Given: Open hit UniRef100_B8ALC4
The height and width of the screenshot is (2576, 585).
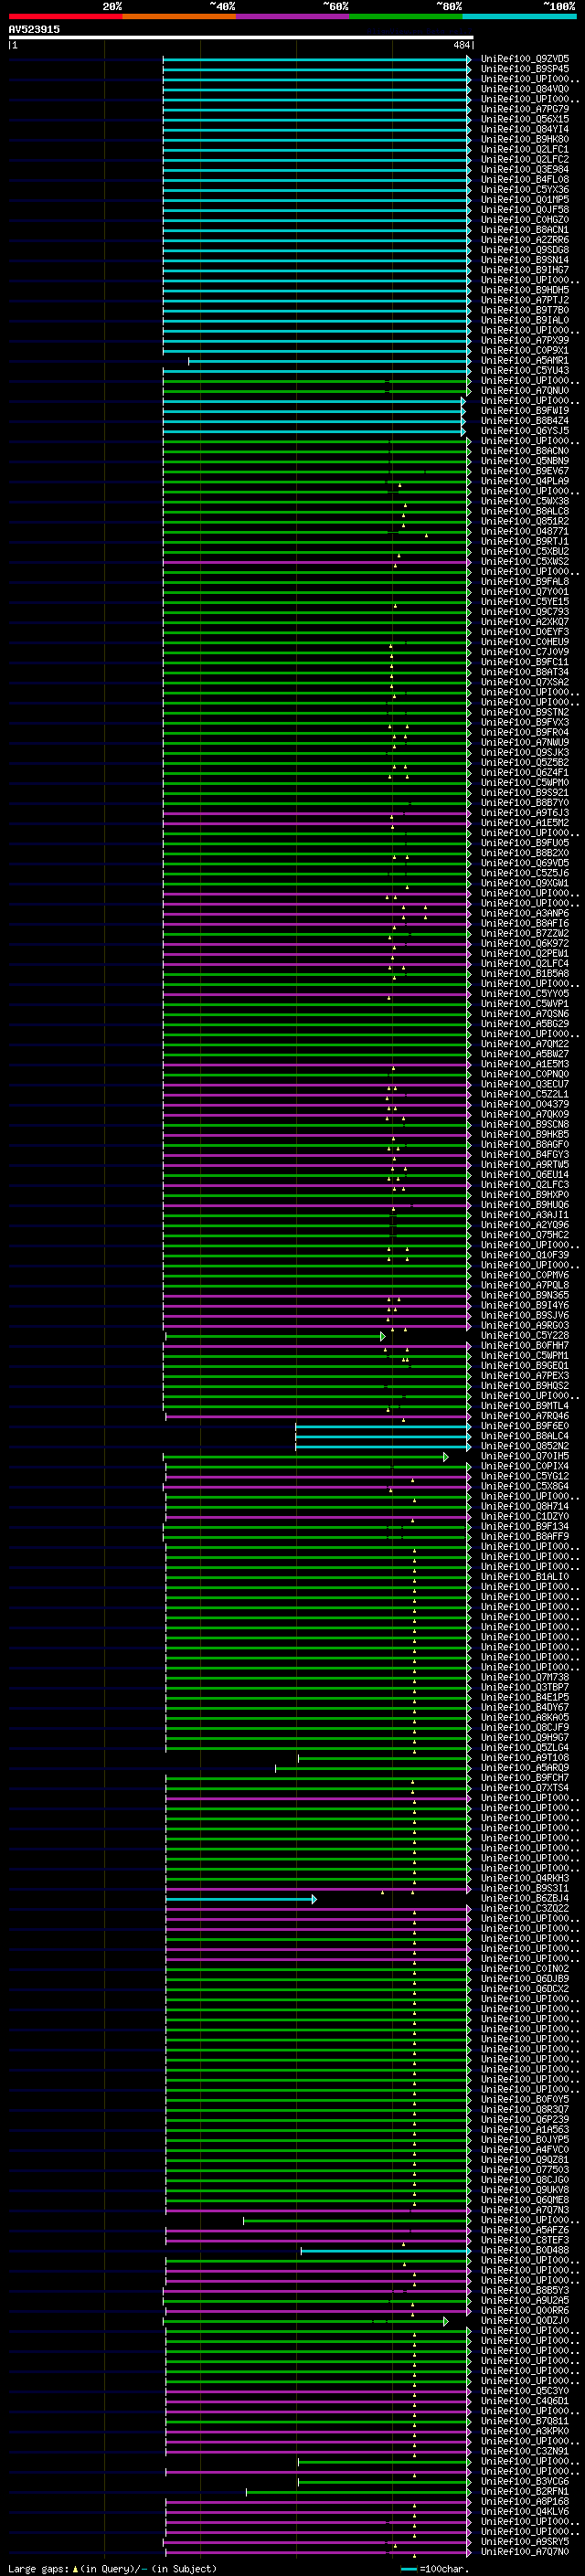Looking at the screenshot, I should (524, 1436).
